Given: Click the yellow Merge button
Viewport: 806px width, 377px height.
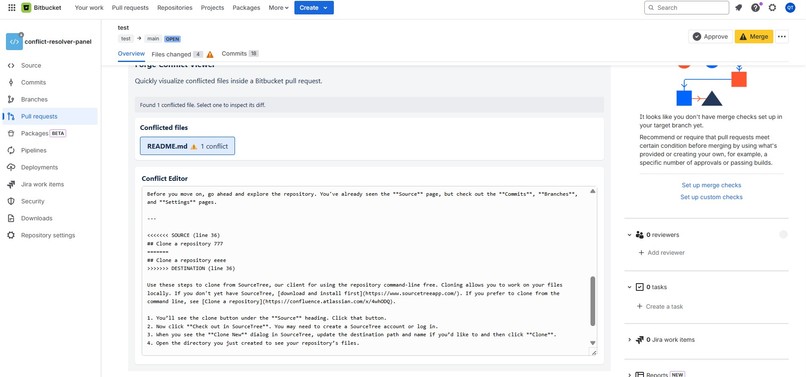Looking at the screenshot, I should pyautogui.click(x=754, y=37).
